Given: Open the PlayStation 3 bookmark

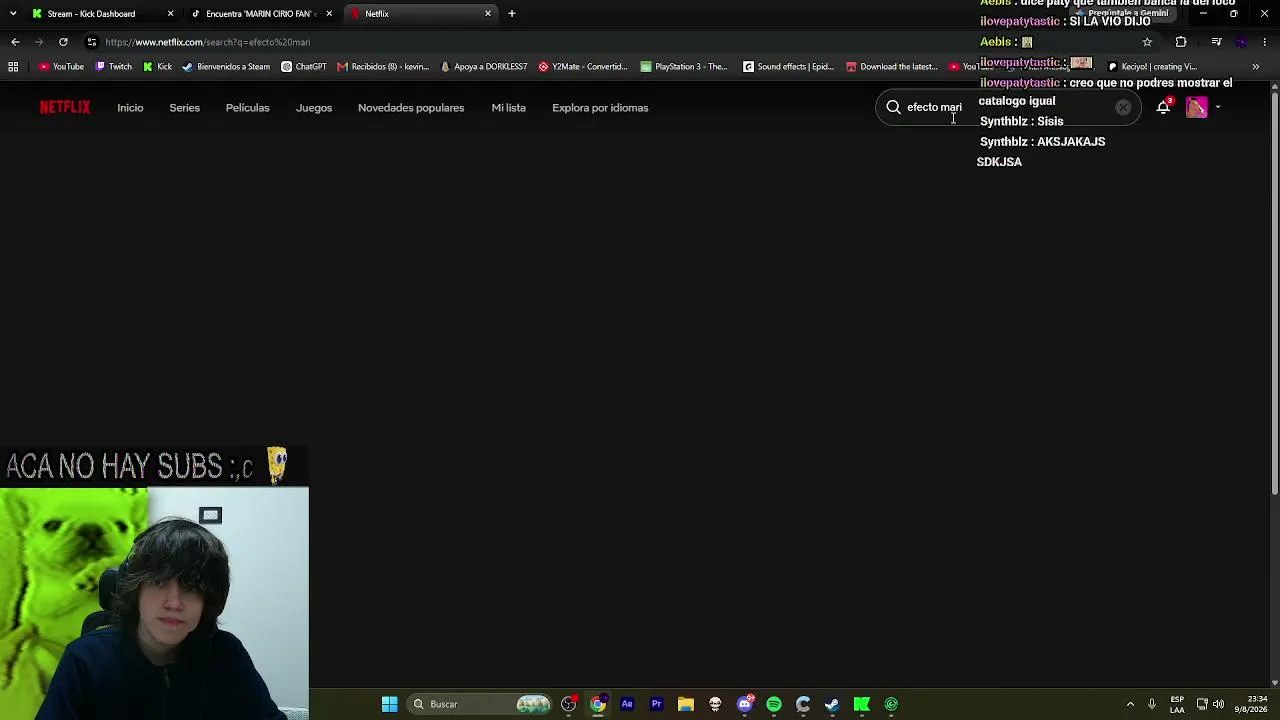Looking at the screenshot, I should 684,67.
